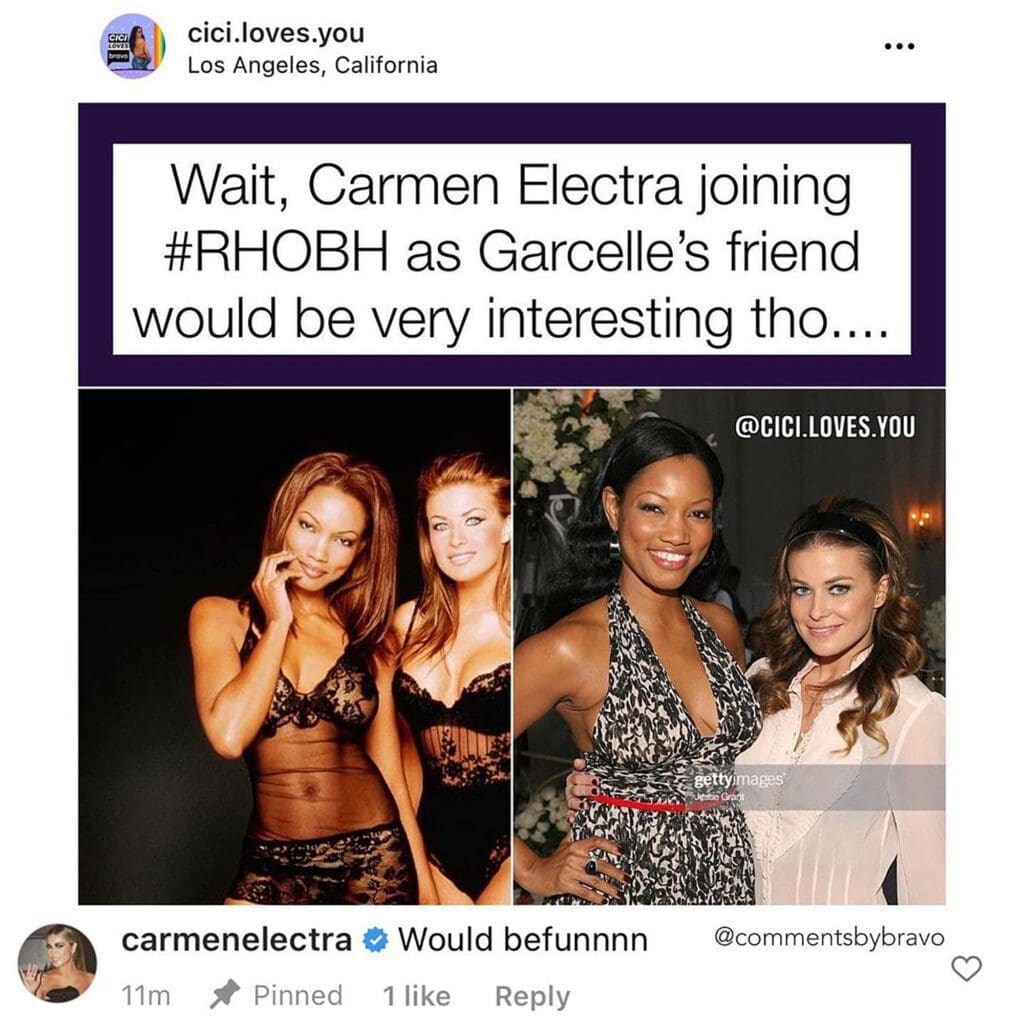Open the Los Angeles, California location
Screen dimensions: 1024x1024
[312, 65]
